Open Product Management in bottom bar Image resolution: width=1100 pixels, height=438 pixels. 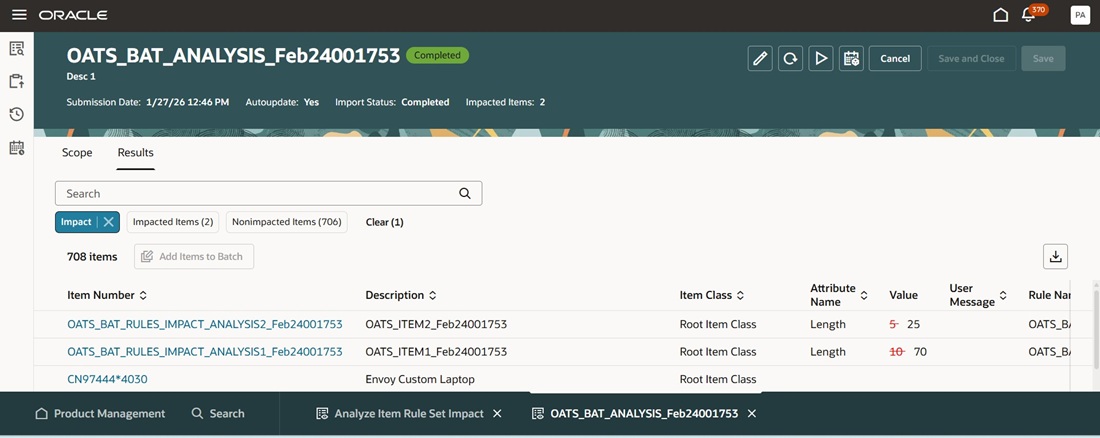tap(100, 413)
